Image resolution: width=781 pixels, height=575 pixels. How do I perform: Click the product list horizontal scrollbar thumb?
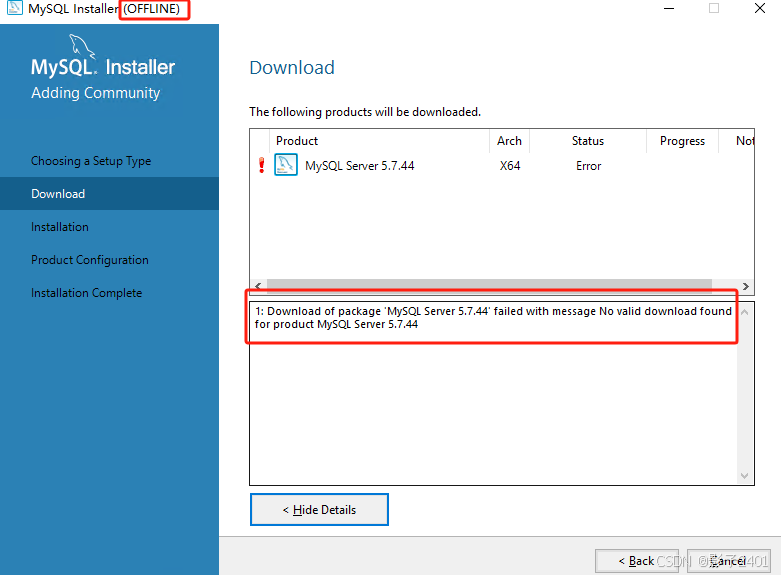(x=489, y=285)
